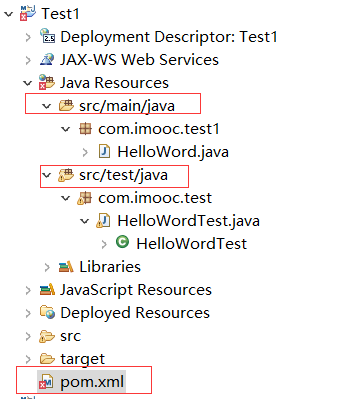Select the src/main/java label
Image resolution: width=362 pixels, height=399 pixels.
(x=127, y=106)
